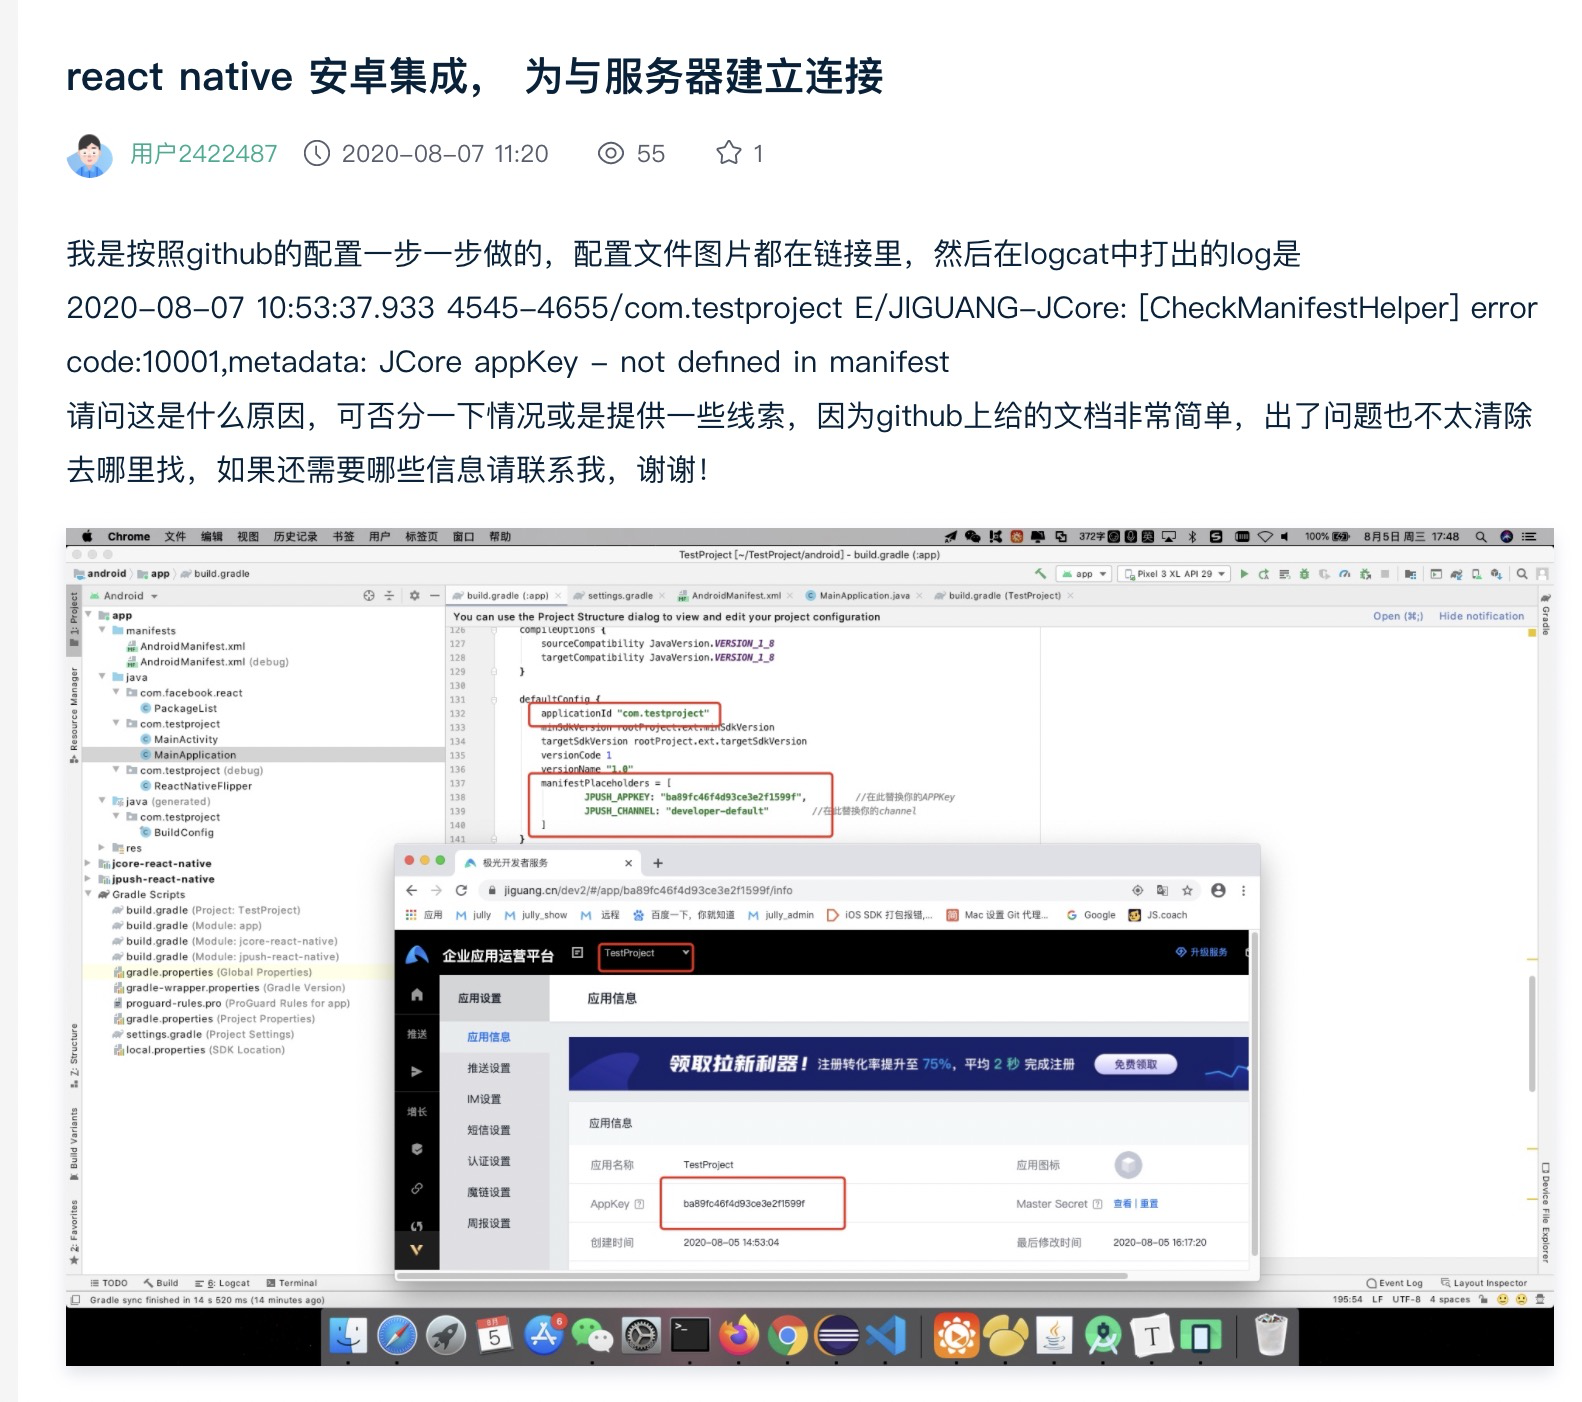Open the 用户2422487 author profile link

203,153
